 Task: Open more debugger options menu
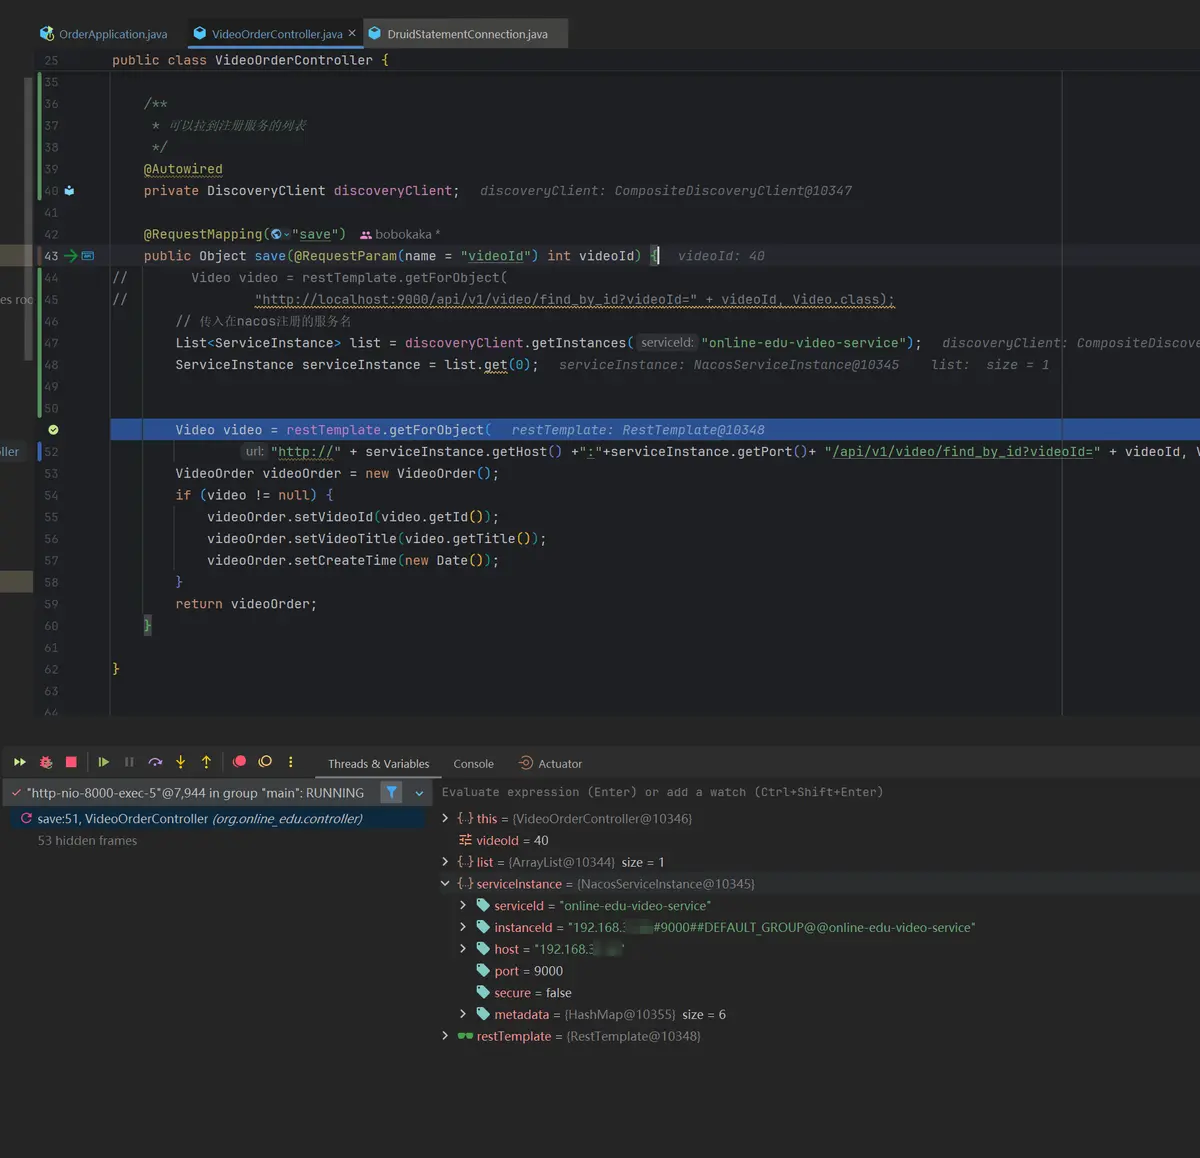coord(291,762)
